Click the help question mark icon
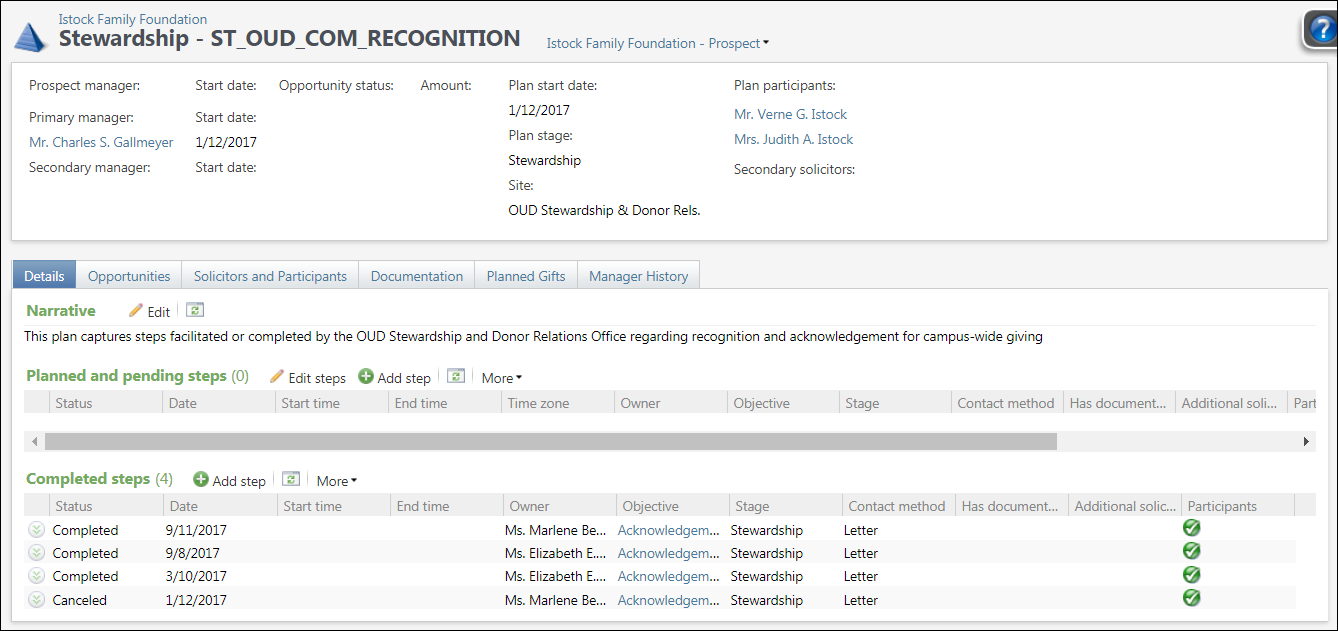Viewport: 1338px width, 631px height. (x=1320, y=30)
